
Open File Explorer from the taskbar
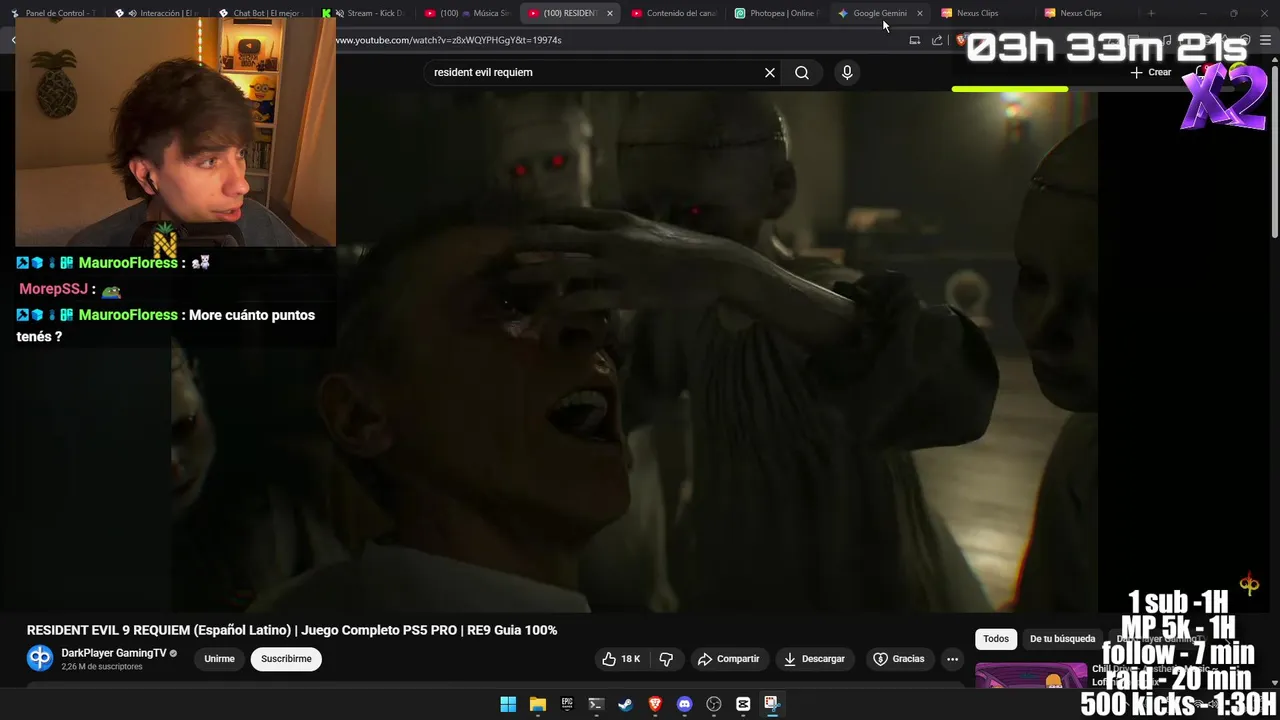538,704
